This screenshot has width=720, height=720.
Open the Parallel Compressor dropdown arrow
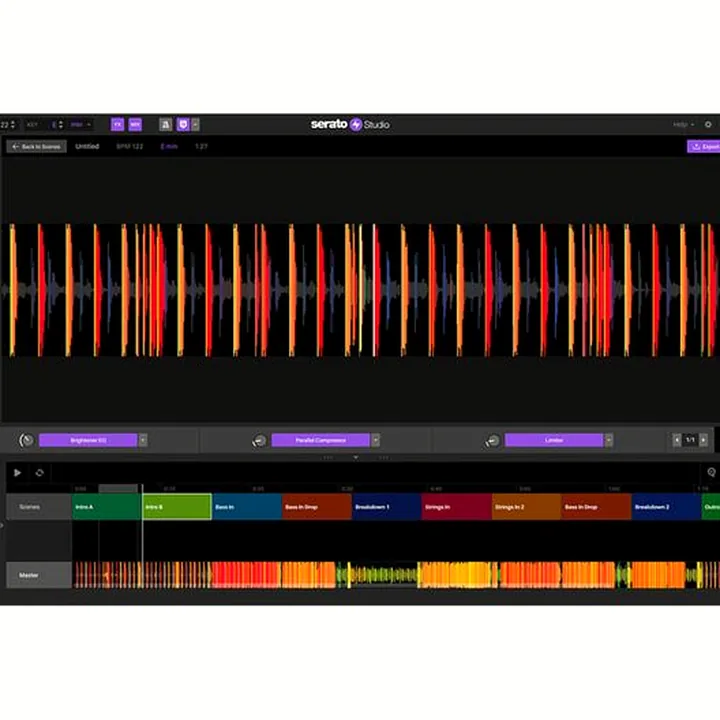coord(376,440)
